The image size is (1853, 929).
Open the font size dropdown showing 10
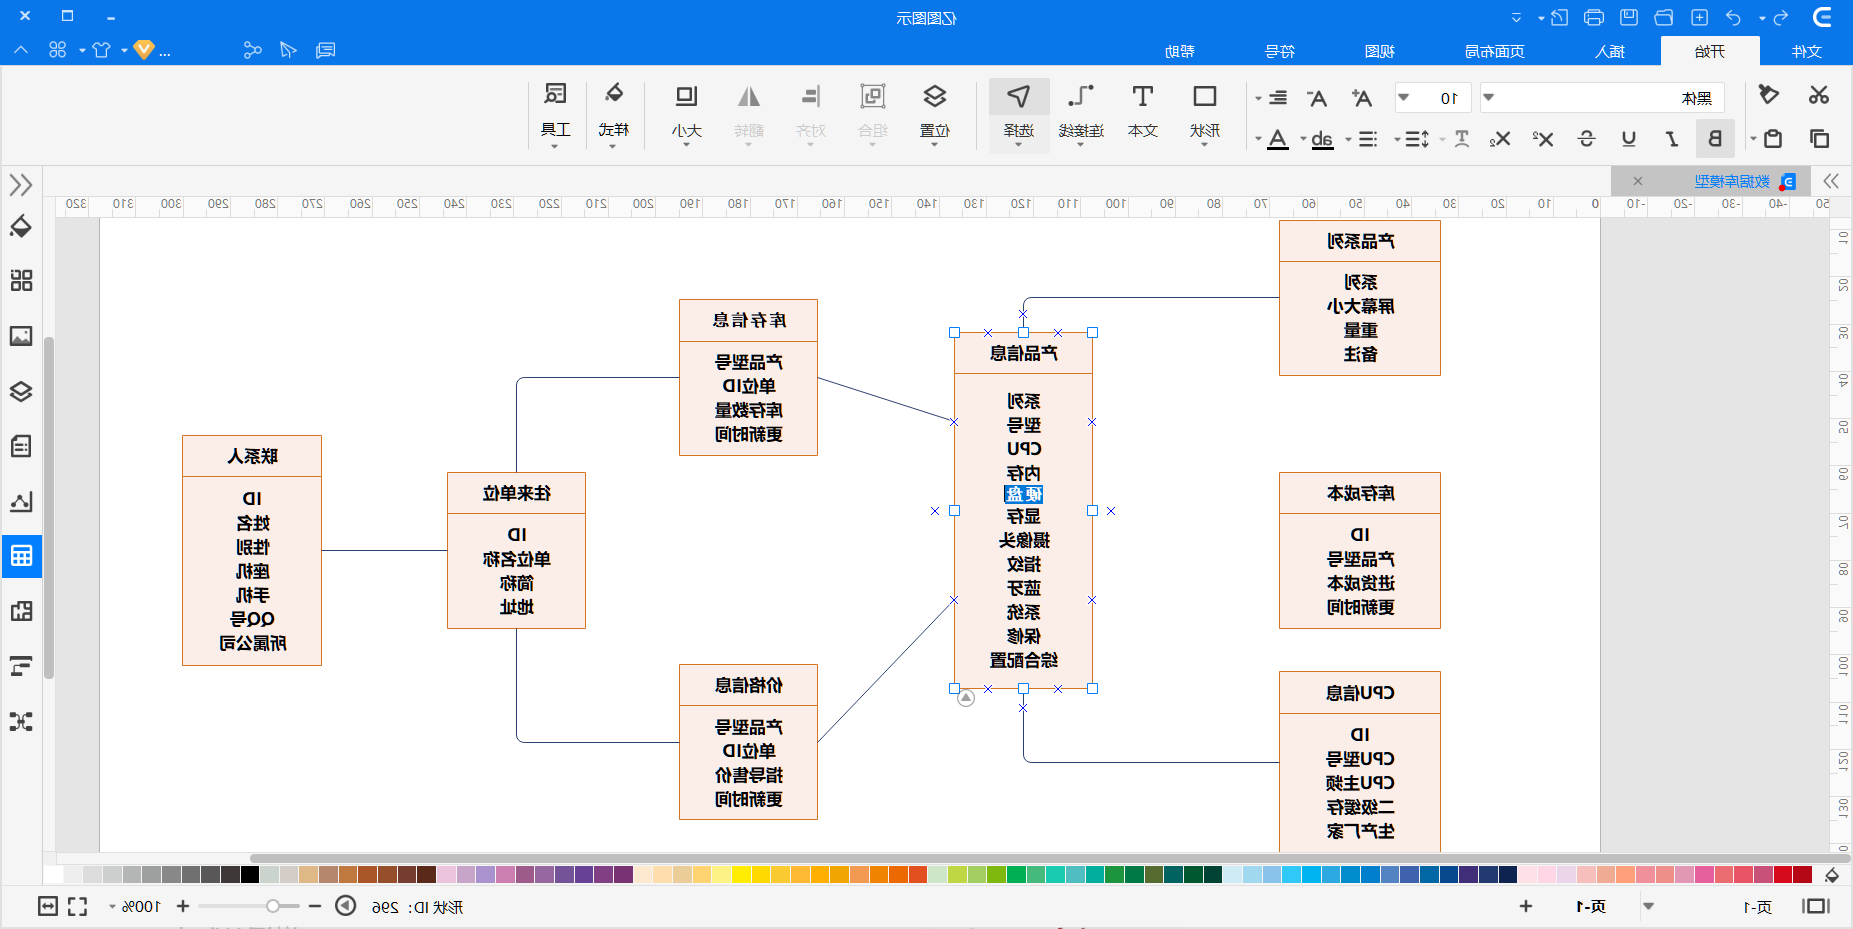[1404, 98]
